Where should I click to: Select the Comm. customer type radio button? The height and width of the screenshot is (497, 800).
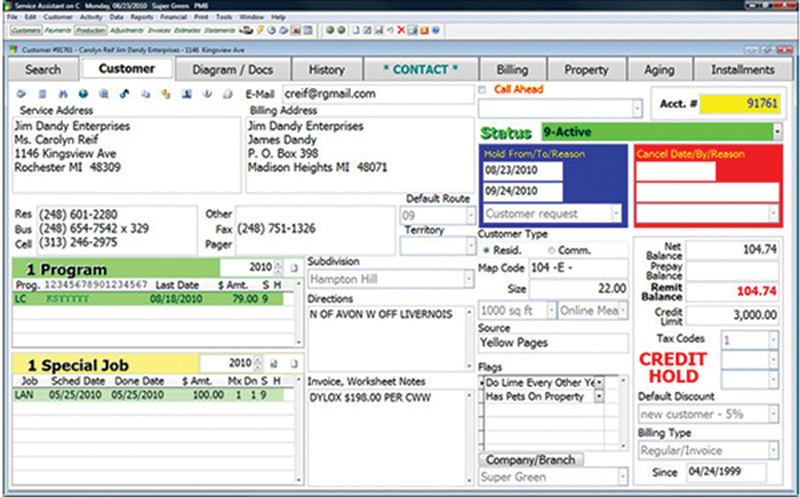[x=551, y=251]
